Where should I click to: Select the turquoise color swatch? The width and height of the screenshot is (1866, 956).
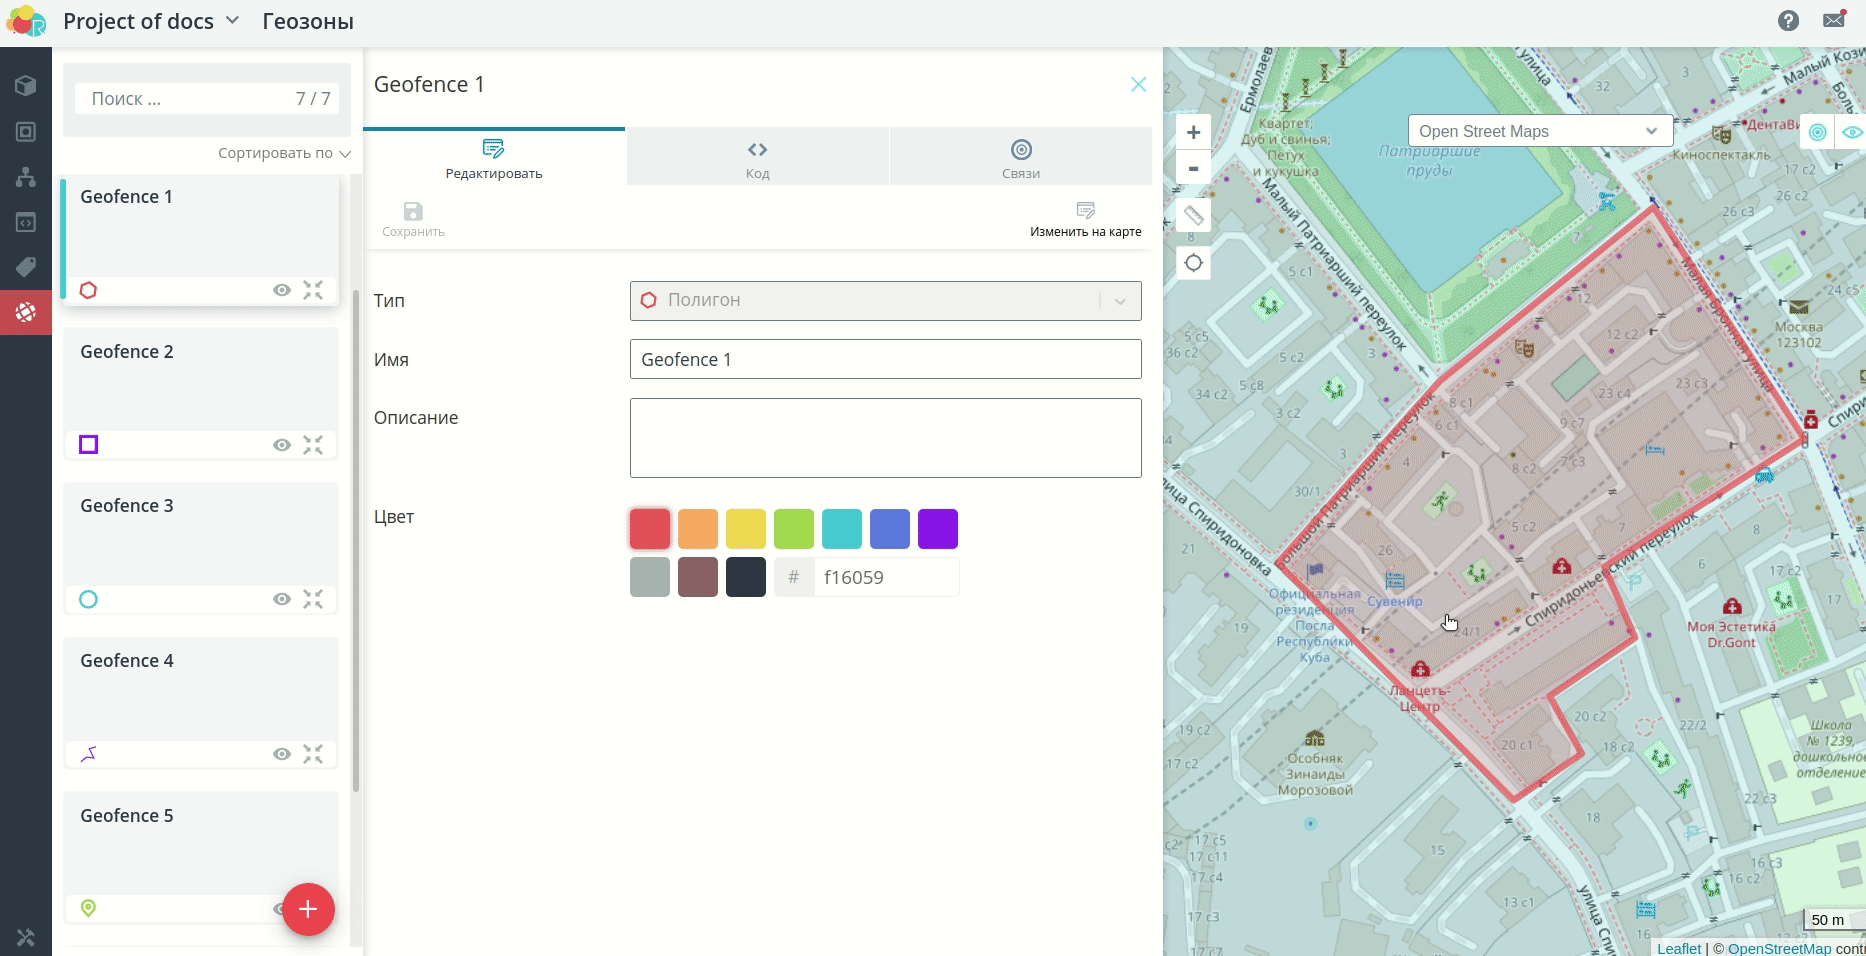[x=842, y=529]
